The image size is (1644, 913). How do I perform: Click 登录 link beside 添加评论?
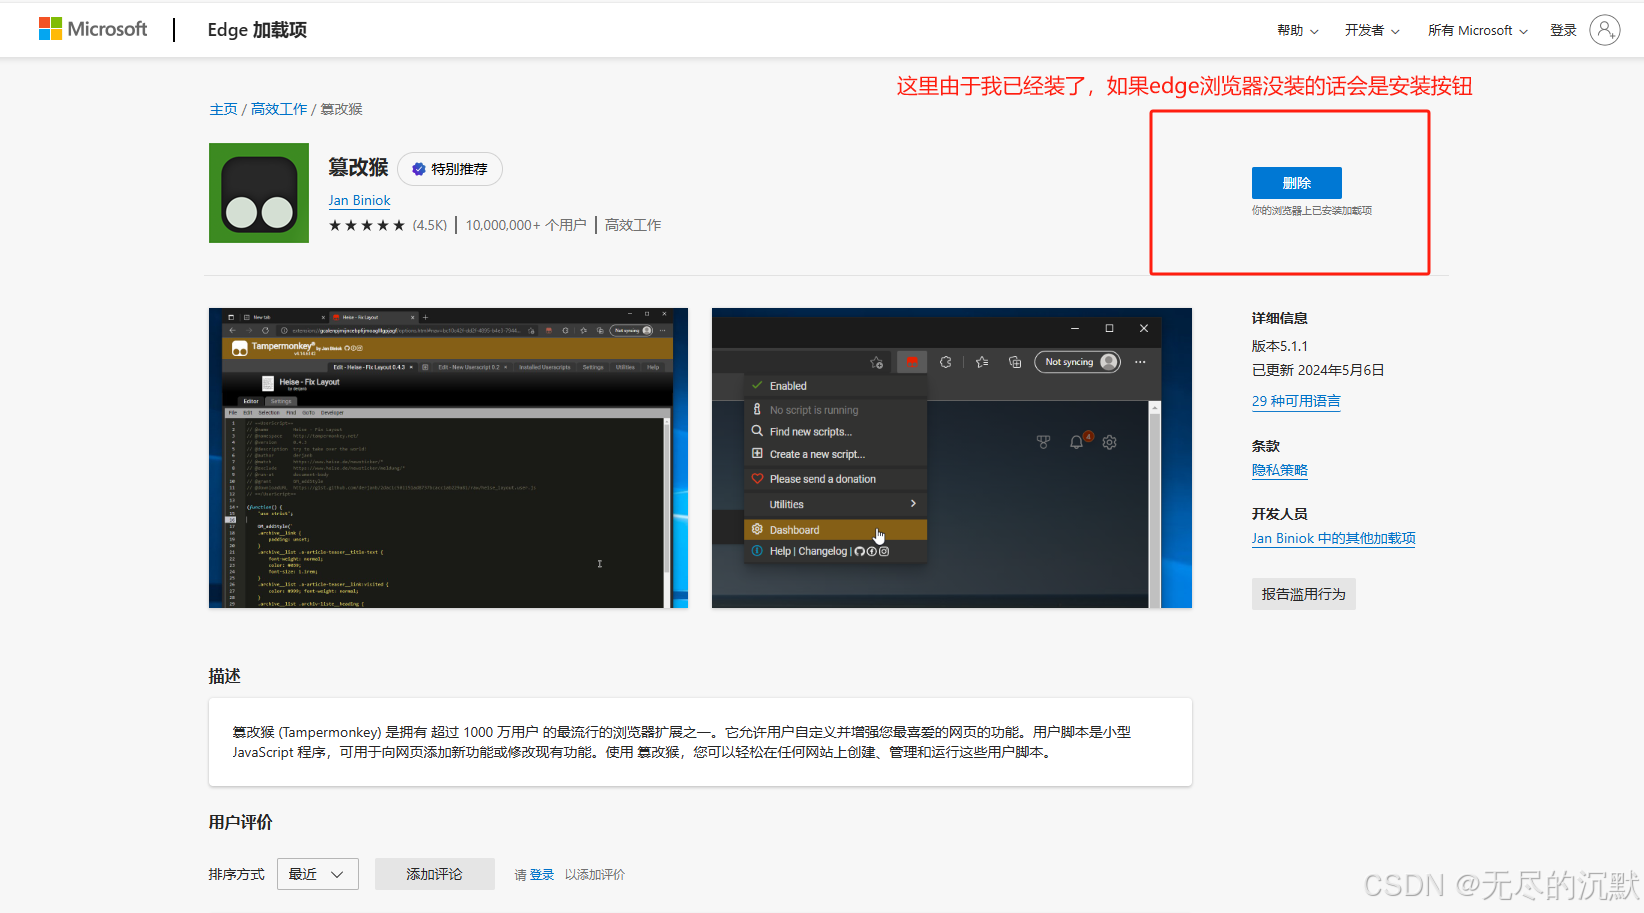542,874
